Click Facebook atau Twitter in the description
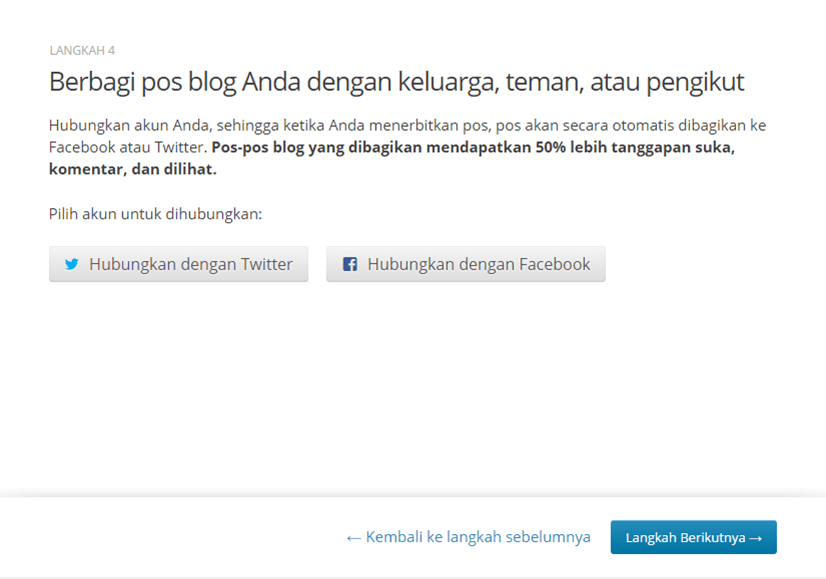Image resolution: width=826 pixels, height=579 pixels. (x=126, y=147)
